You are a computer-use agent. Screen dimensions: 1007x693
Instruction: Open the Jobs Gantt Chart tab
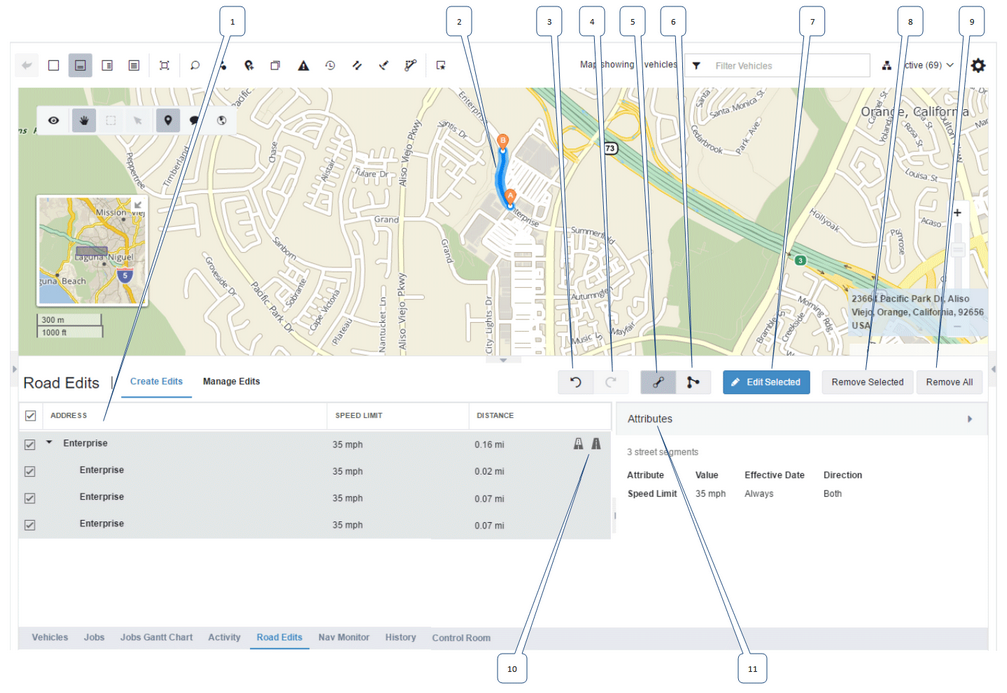156,638
